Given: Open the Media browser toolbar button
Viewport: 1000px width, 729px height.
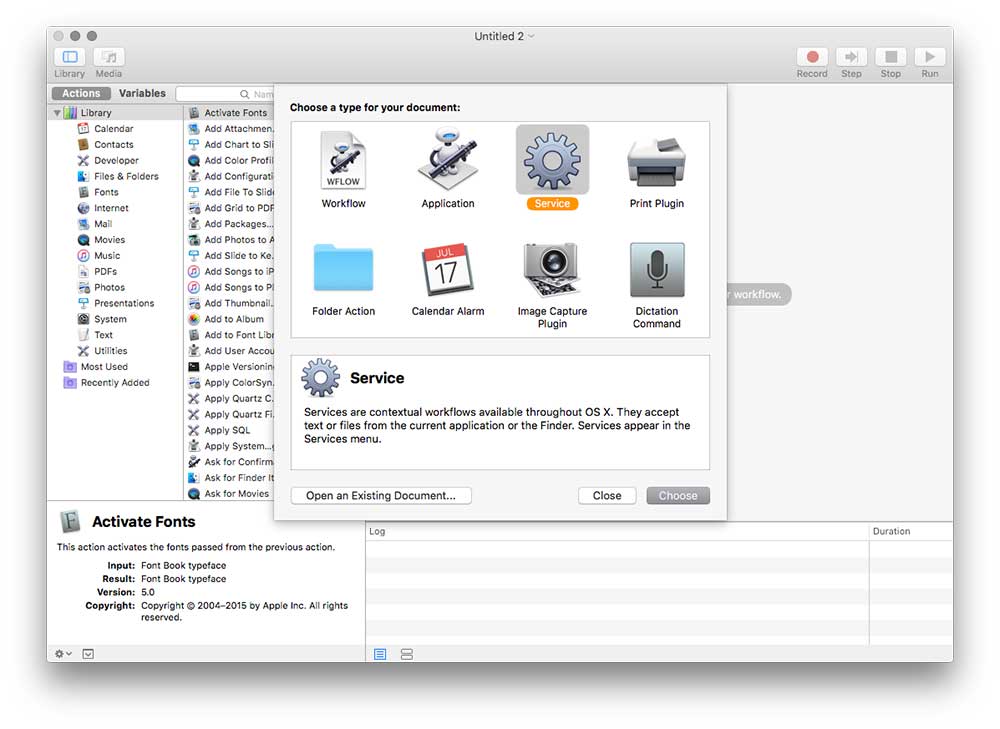Looking at the screenshot, I should pyautogui.click(x=109, y=57).
